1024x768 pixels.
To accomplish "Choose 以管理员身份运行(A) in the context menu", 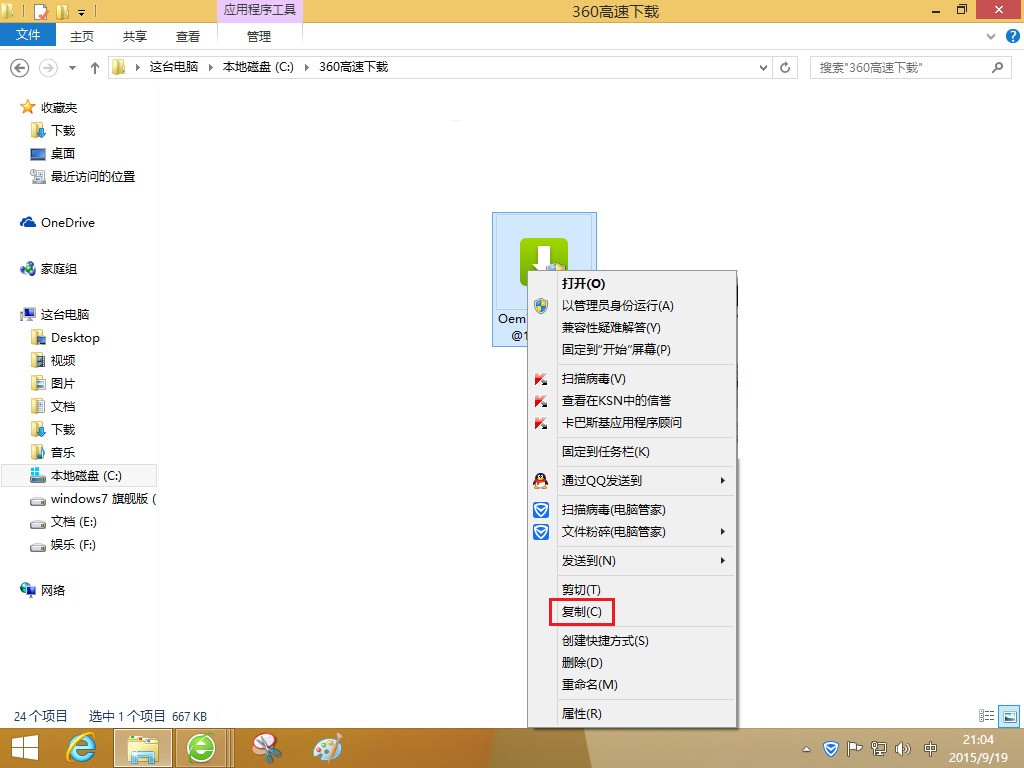I will click(x=617, y=306).
